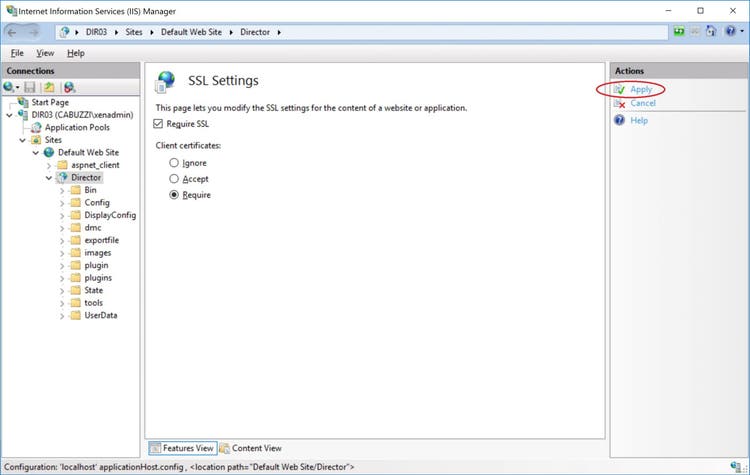Click the Help link in Actions pane
Viewport: 750px width, 475px height.
(x=639, y=121)
